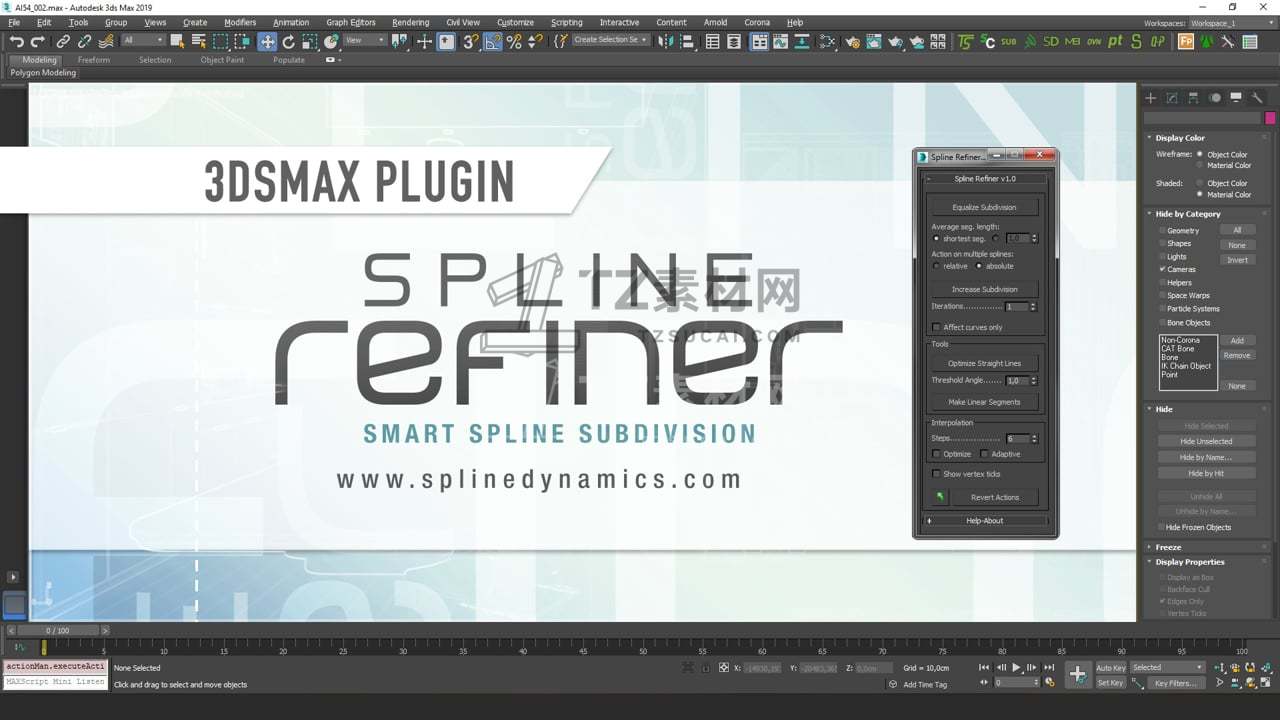1280x720 pixels.
Task: Click the 0 / 100 time slider
Action: 58,631
